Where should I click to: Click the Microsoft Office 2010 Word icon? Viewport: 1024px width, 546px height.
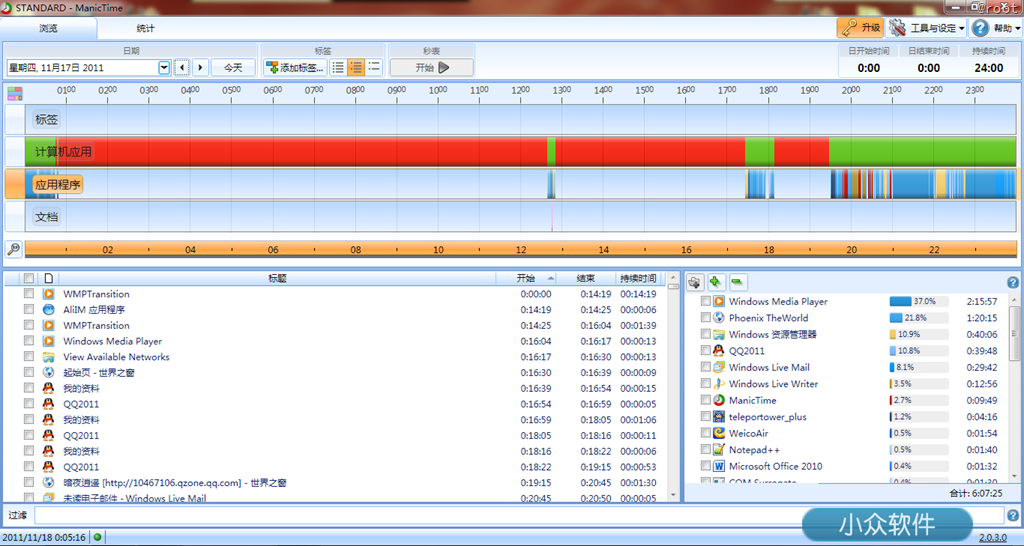pos(719,466)
